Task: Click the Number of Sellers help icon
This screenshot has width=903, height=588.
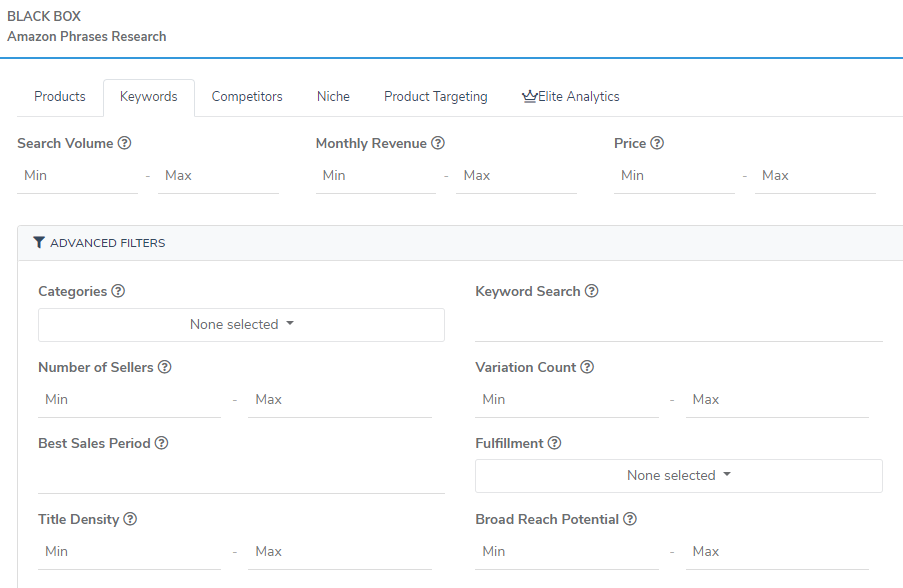Action: [x=165, y=367]
